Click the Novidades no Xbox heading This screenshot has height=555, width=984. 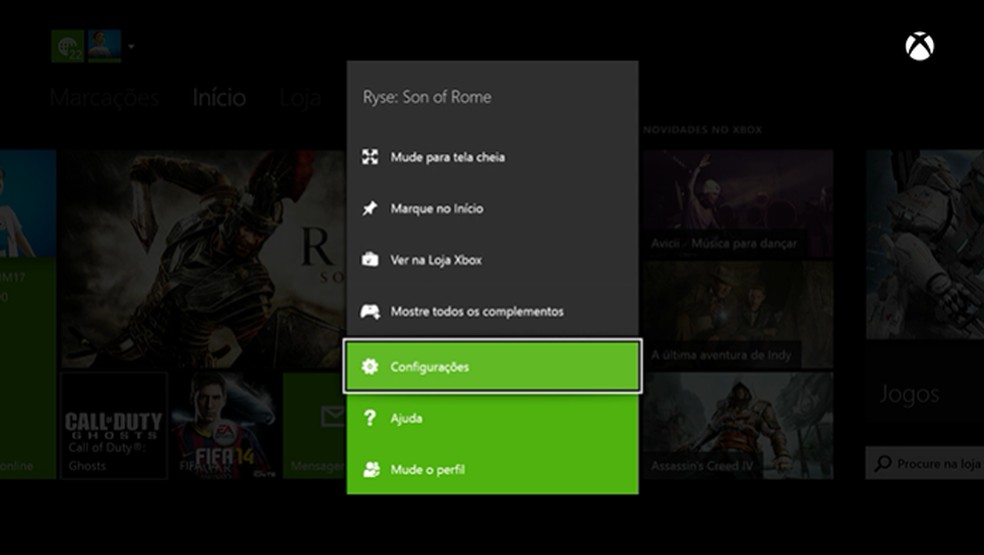pyautogui.click(x=702, y=130)
